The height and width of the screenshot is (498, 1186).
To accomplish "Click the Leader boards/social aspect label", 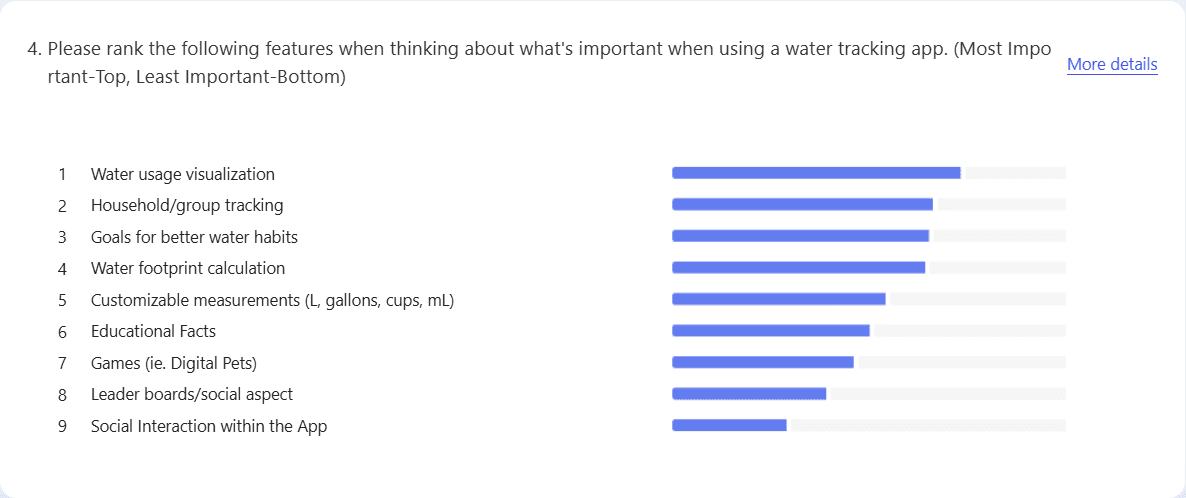I will tap(191, 394).
